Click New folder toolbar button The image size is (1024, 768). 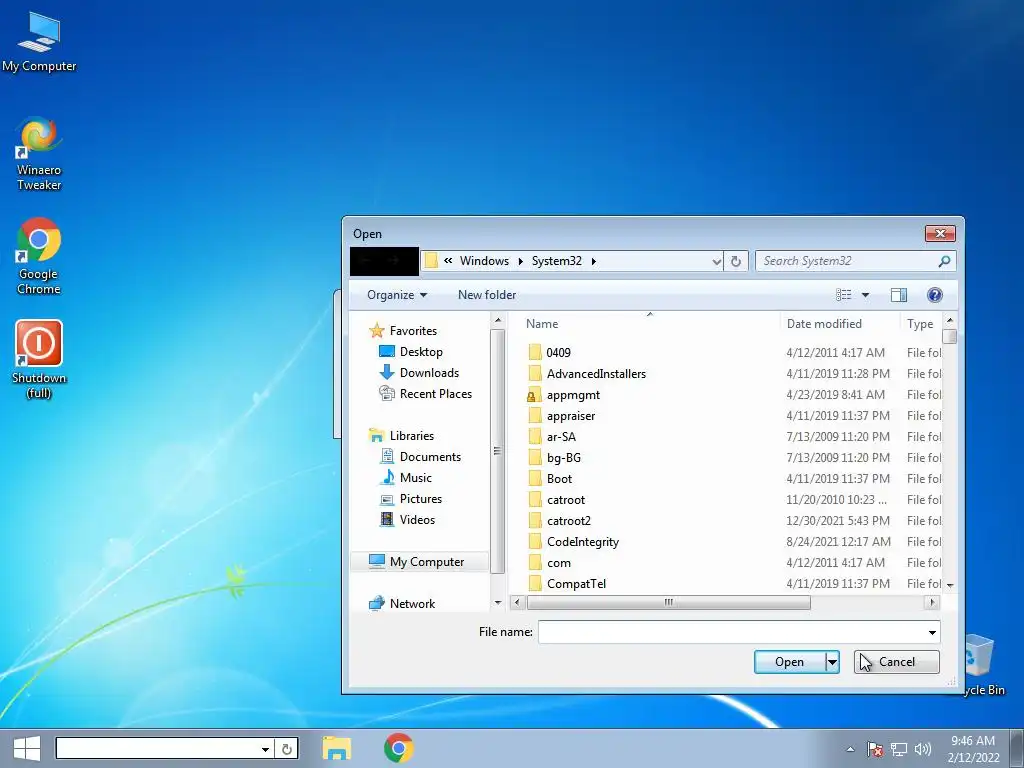pyautogui.click(x=487, y=295)
